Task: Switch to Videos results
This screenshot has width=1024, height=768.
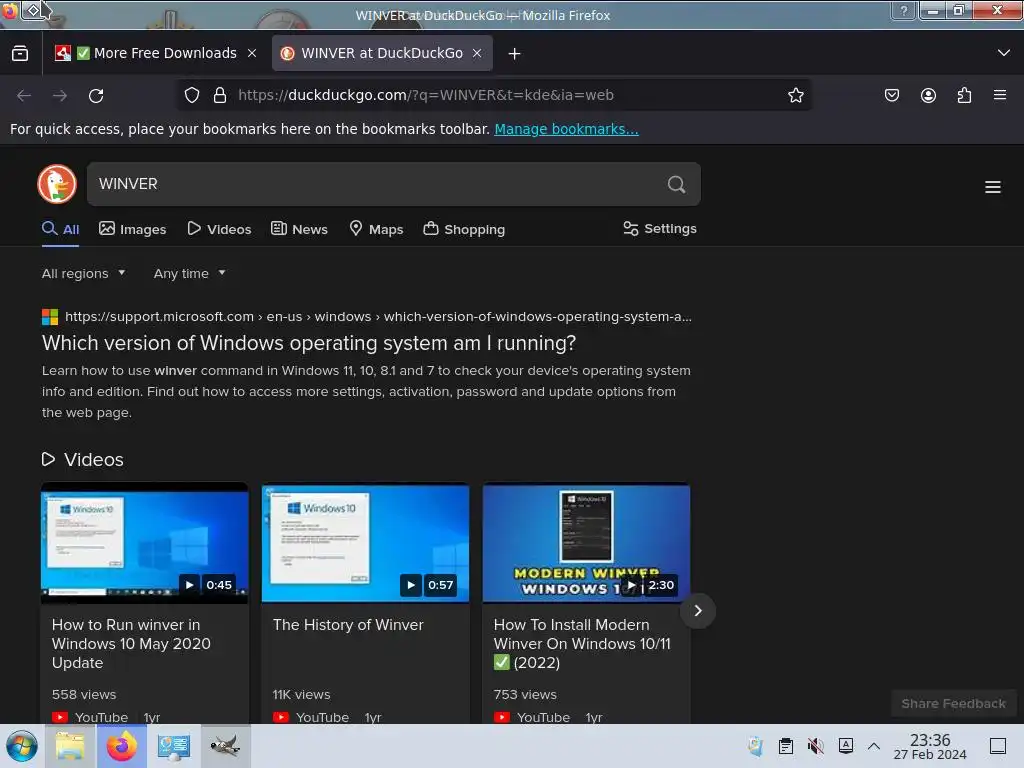Action: [219, 229]
